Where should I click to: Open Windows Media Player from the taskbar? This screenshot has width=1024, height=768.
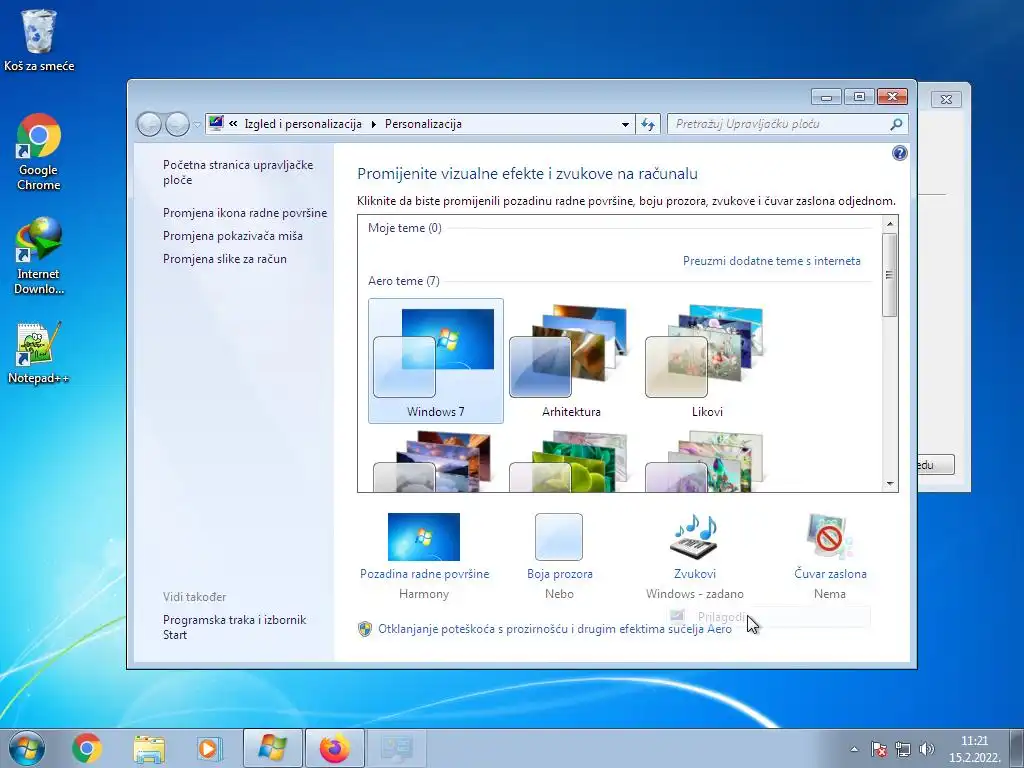pyautogui.click(x=209, y=748)
